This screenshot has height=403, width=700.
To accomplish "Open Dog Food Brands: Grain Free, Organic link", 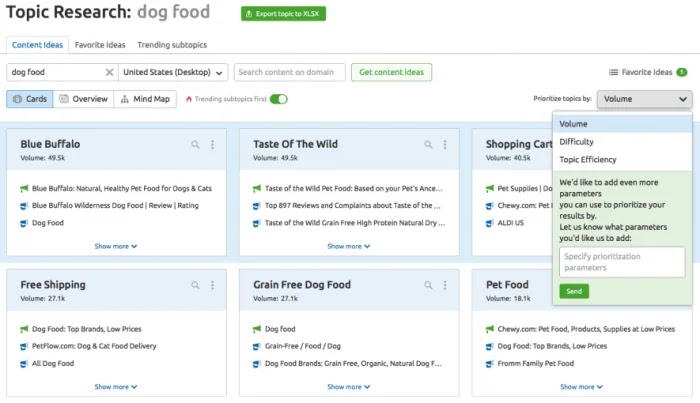I will [x=353, y=364].
